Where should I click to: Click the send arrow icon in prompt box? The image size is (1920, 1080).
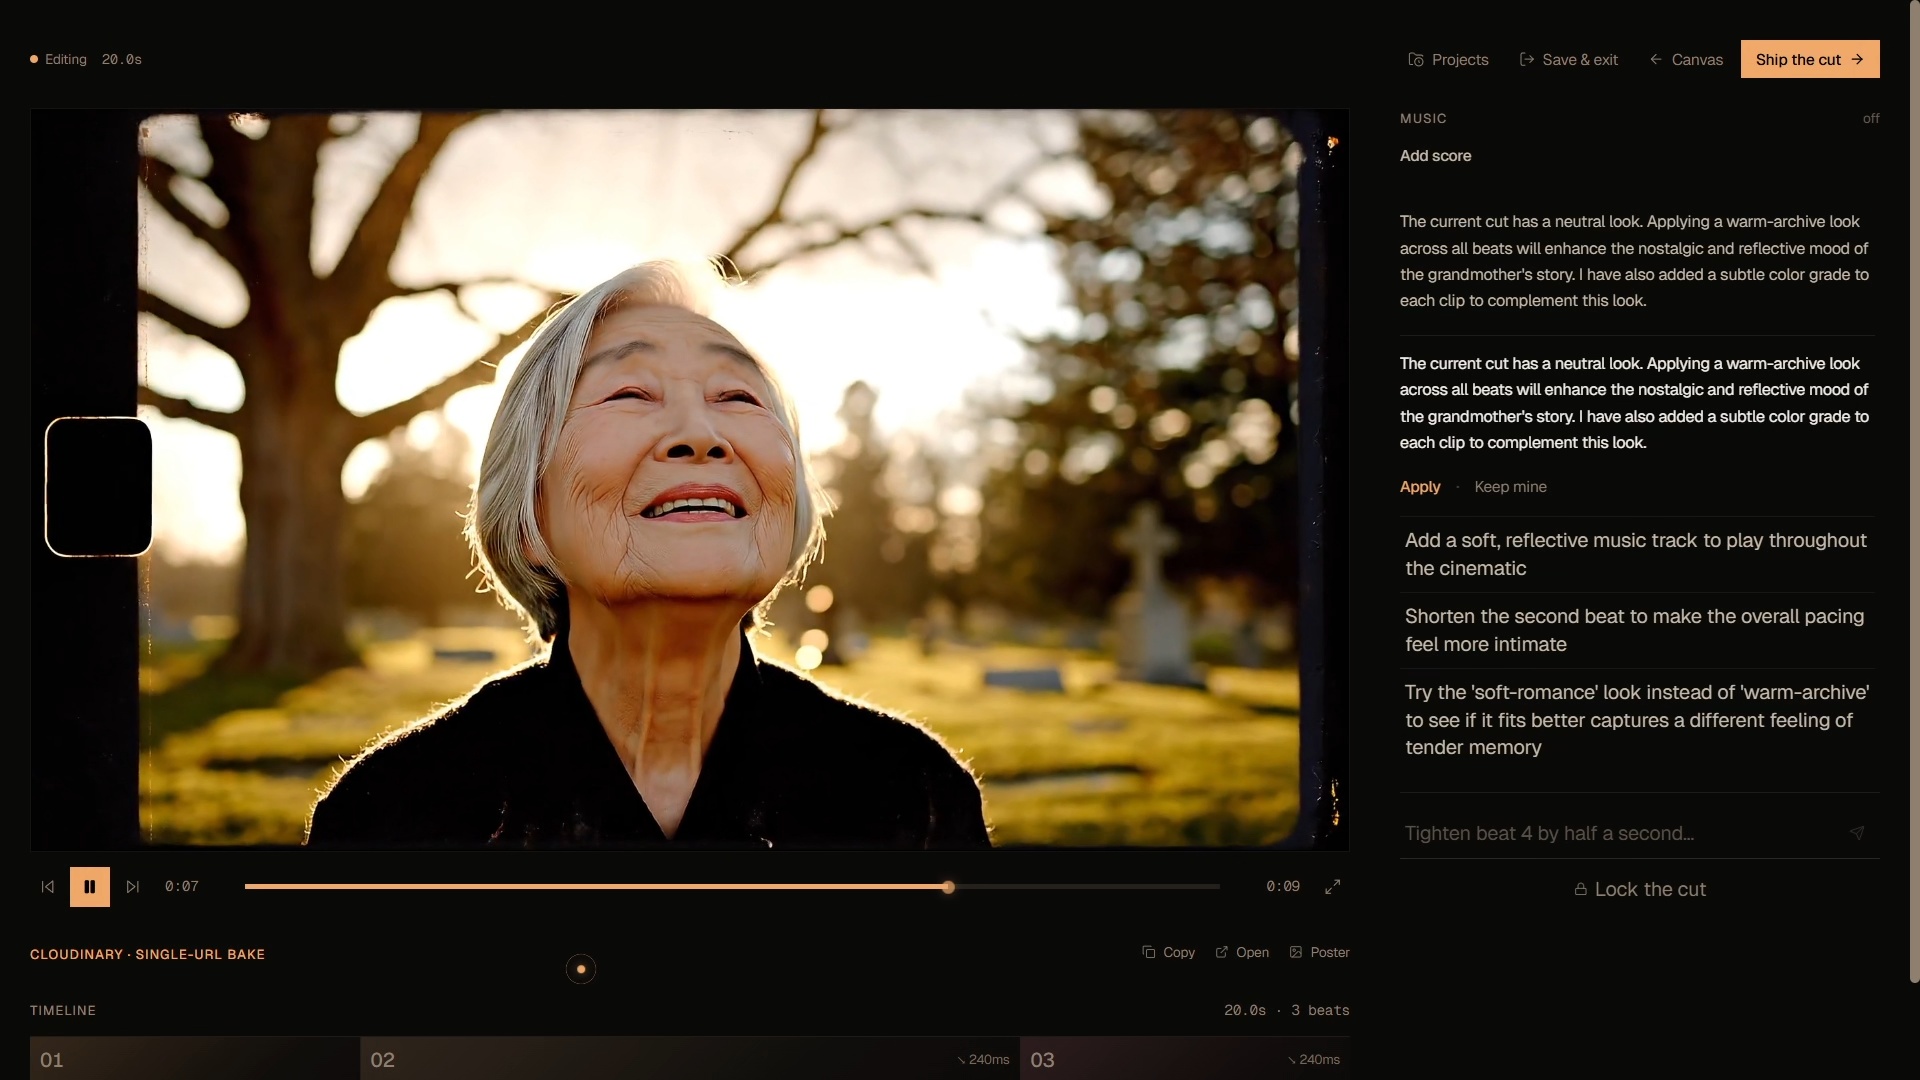pyautogui.click(x=1856, y=833)
